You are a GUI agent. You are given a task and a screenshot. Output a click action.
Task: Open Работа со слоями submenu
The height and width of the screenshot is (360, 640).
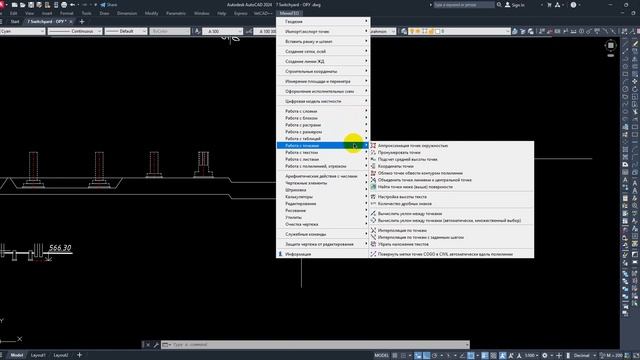point(323,111)
